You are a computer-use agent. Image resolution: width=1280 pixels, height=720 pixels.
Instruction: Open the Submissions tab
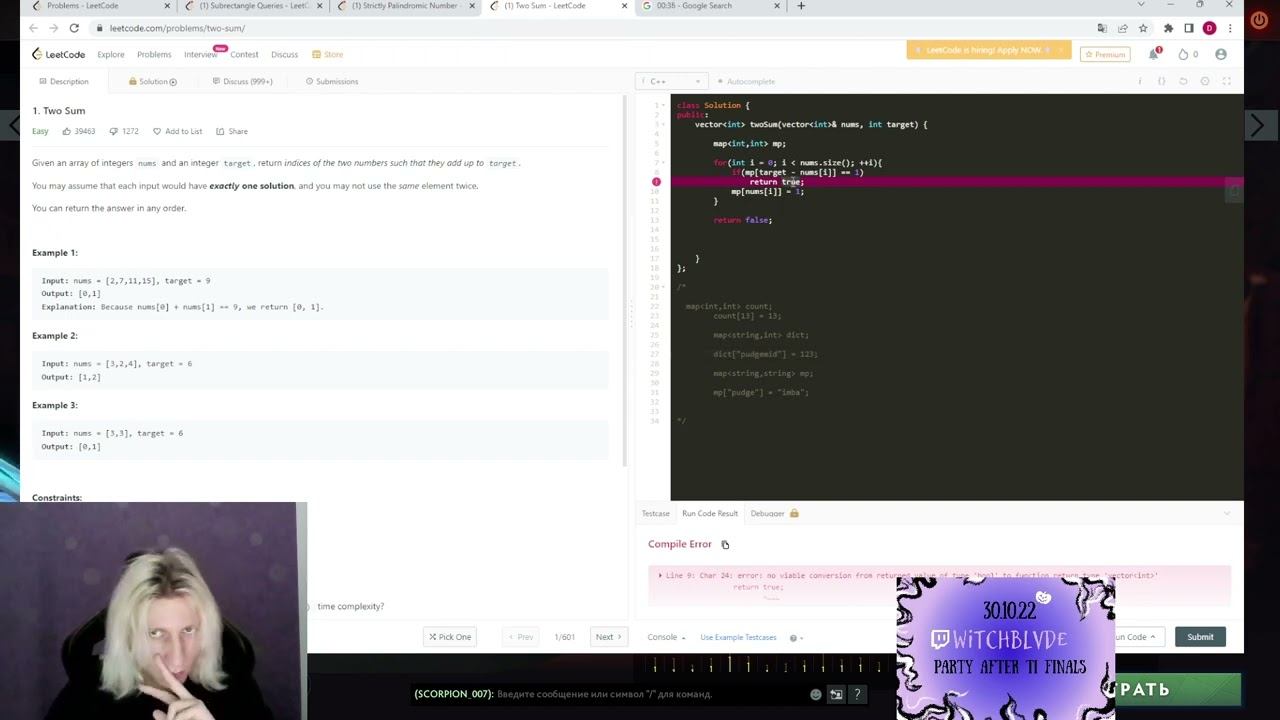(x=332, y=81)
